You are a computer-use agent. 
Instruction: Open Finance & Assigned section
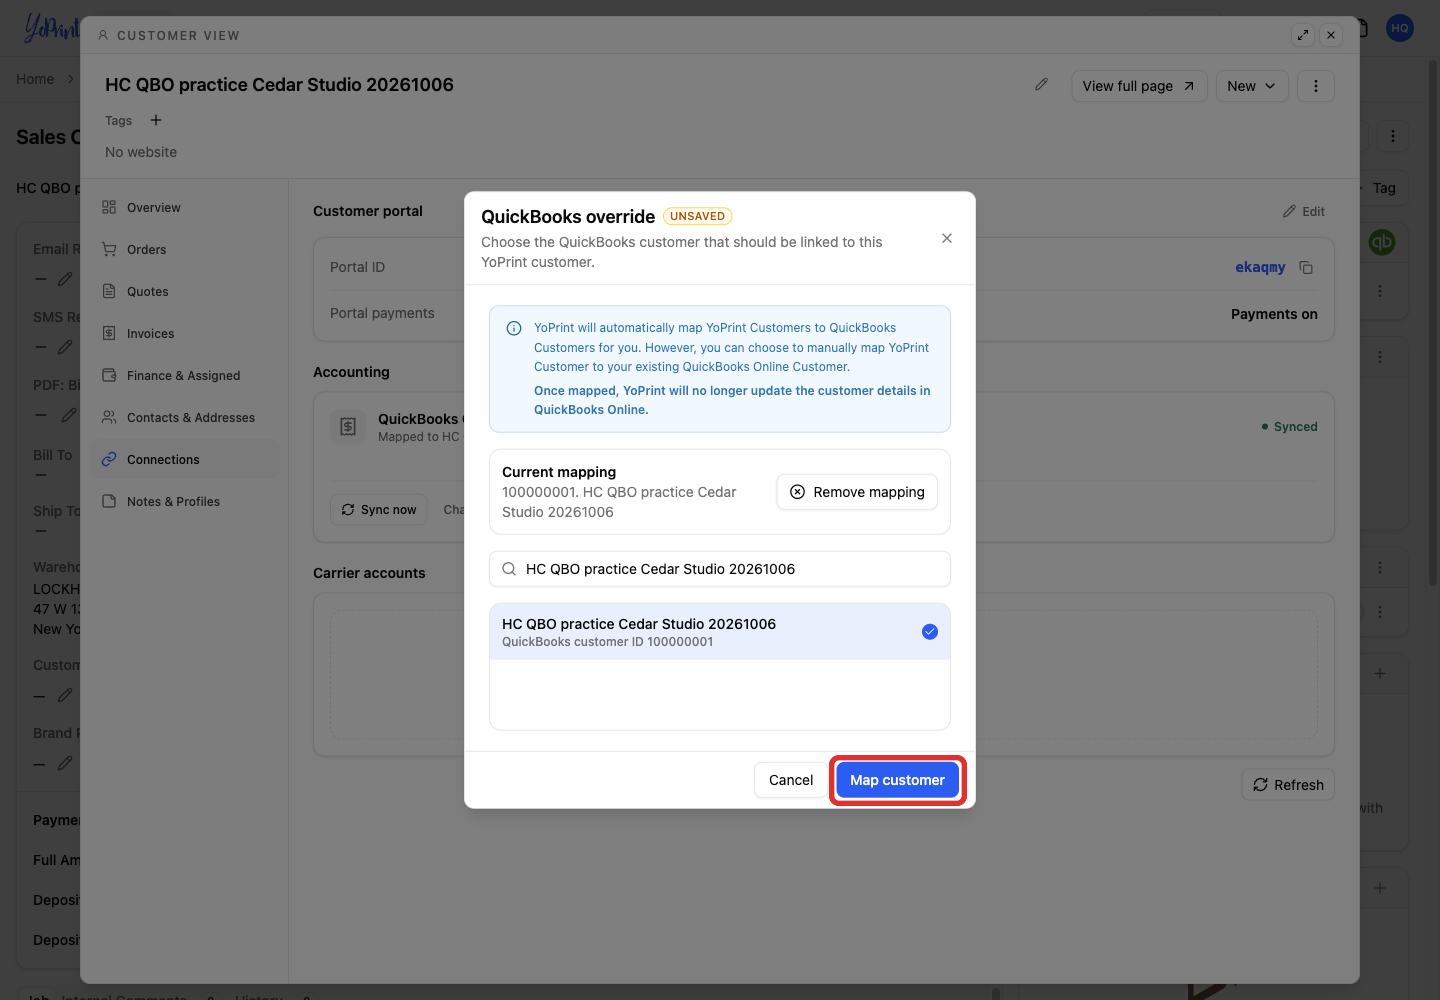coord(184,376)
